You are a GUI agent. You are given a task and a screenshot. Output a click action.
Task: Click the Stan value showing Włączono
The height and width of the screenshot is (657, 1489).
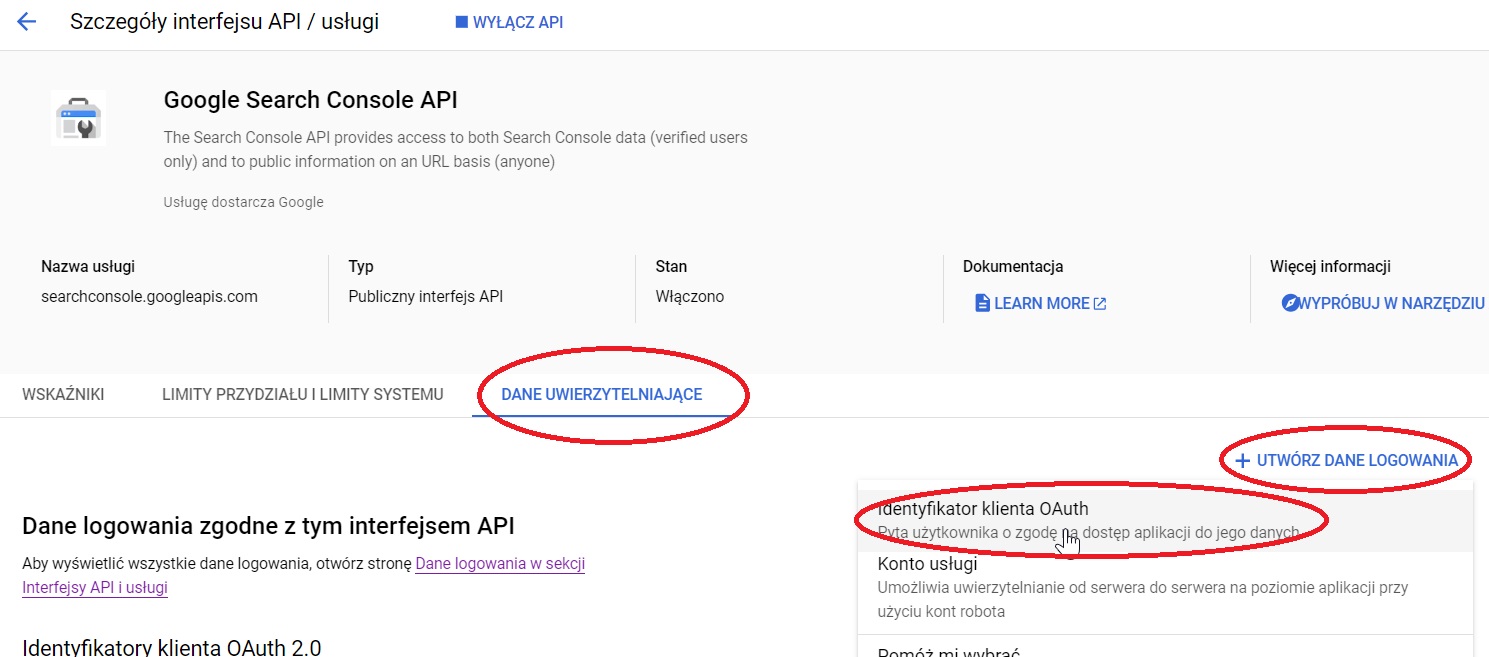tap(690, 296)
